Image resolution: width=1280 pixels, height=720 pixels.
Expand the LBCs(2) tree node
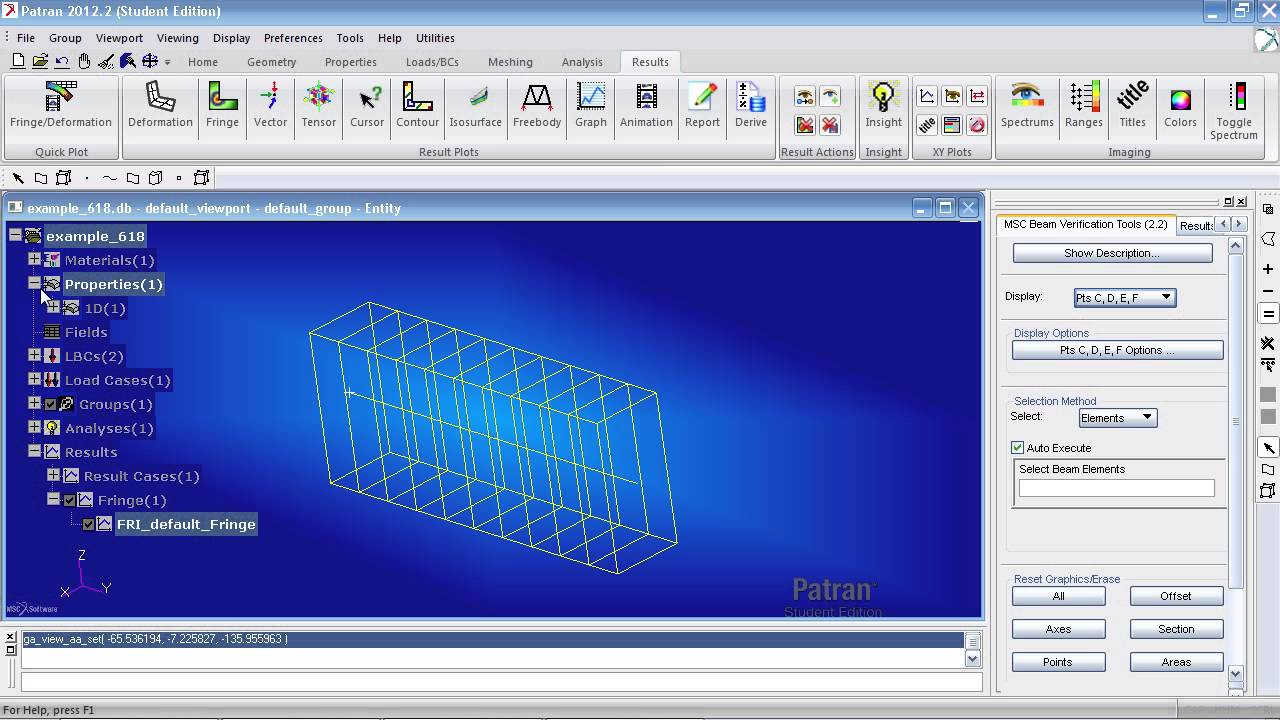pyautogui.click(x=34, y=356)
